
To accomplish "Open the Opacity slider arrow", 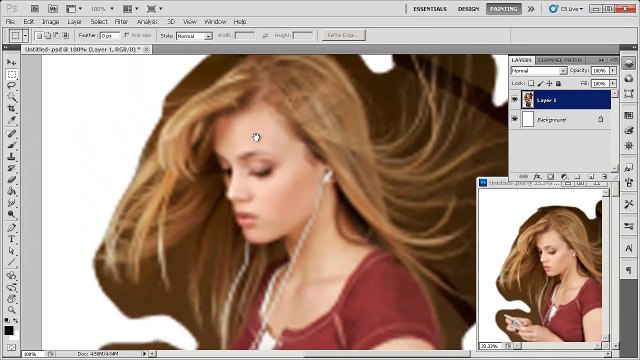I will pyautogui.click(x=613, y=71).
